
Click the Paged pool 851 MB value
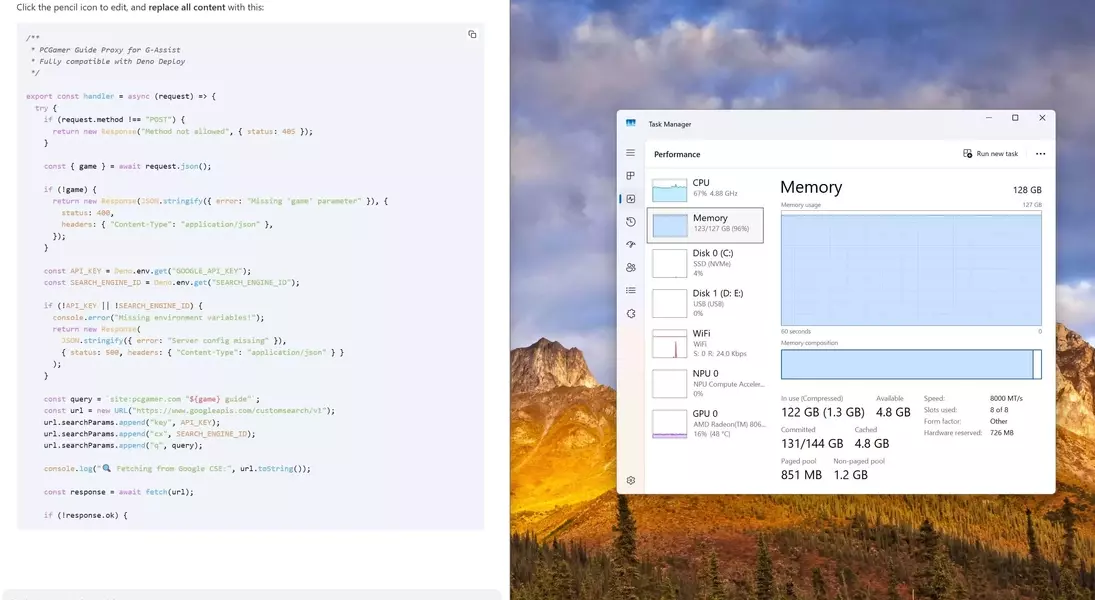pos(801,475)
